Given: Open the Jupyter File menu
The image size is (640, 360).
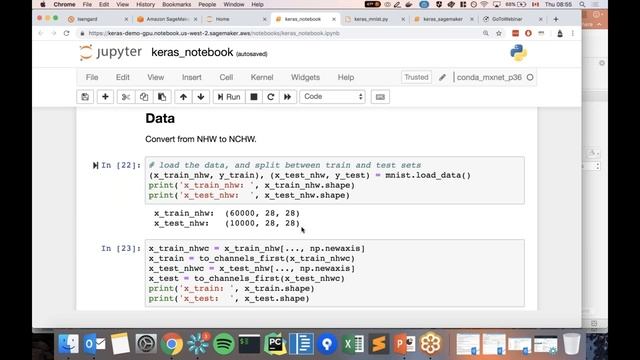Looking at the screenshot, I should (92, 77).
